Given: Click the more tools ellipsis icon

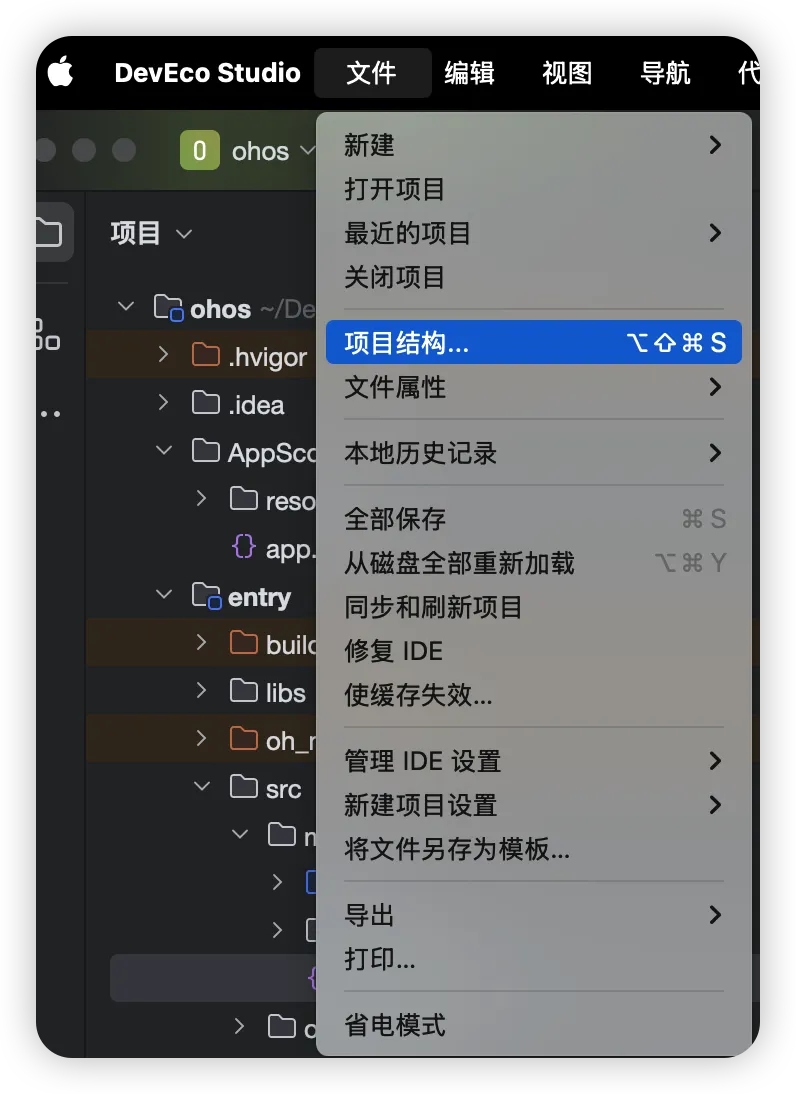Looking at the screenshot, I should click(x=50, y=414).
